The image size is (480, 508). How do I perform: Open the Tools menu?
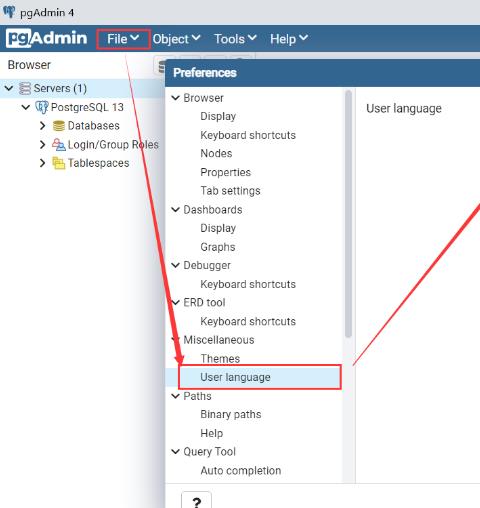[x=235, y=39]
